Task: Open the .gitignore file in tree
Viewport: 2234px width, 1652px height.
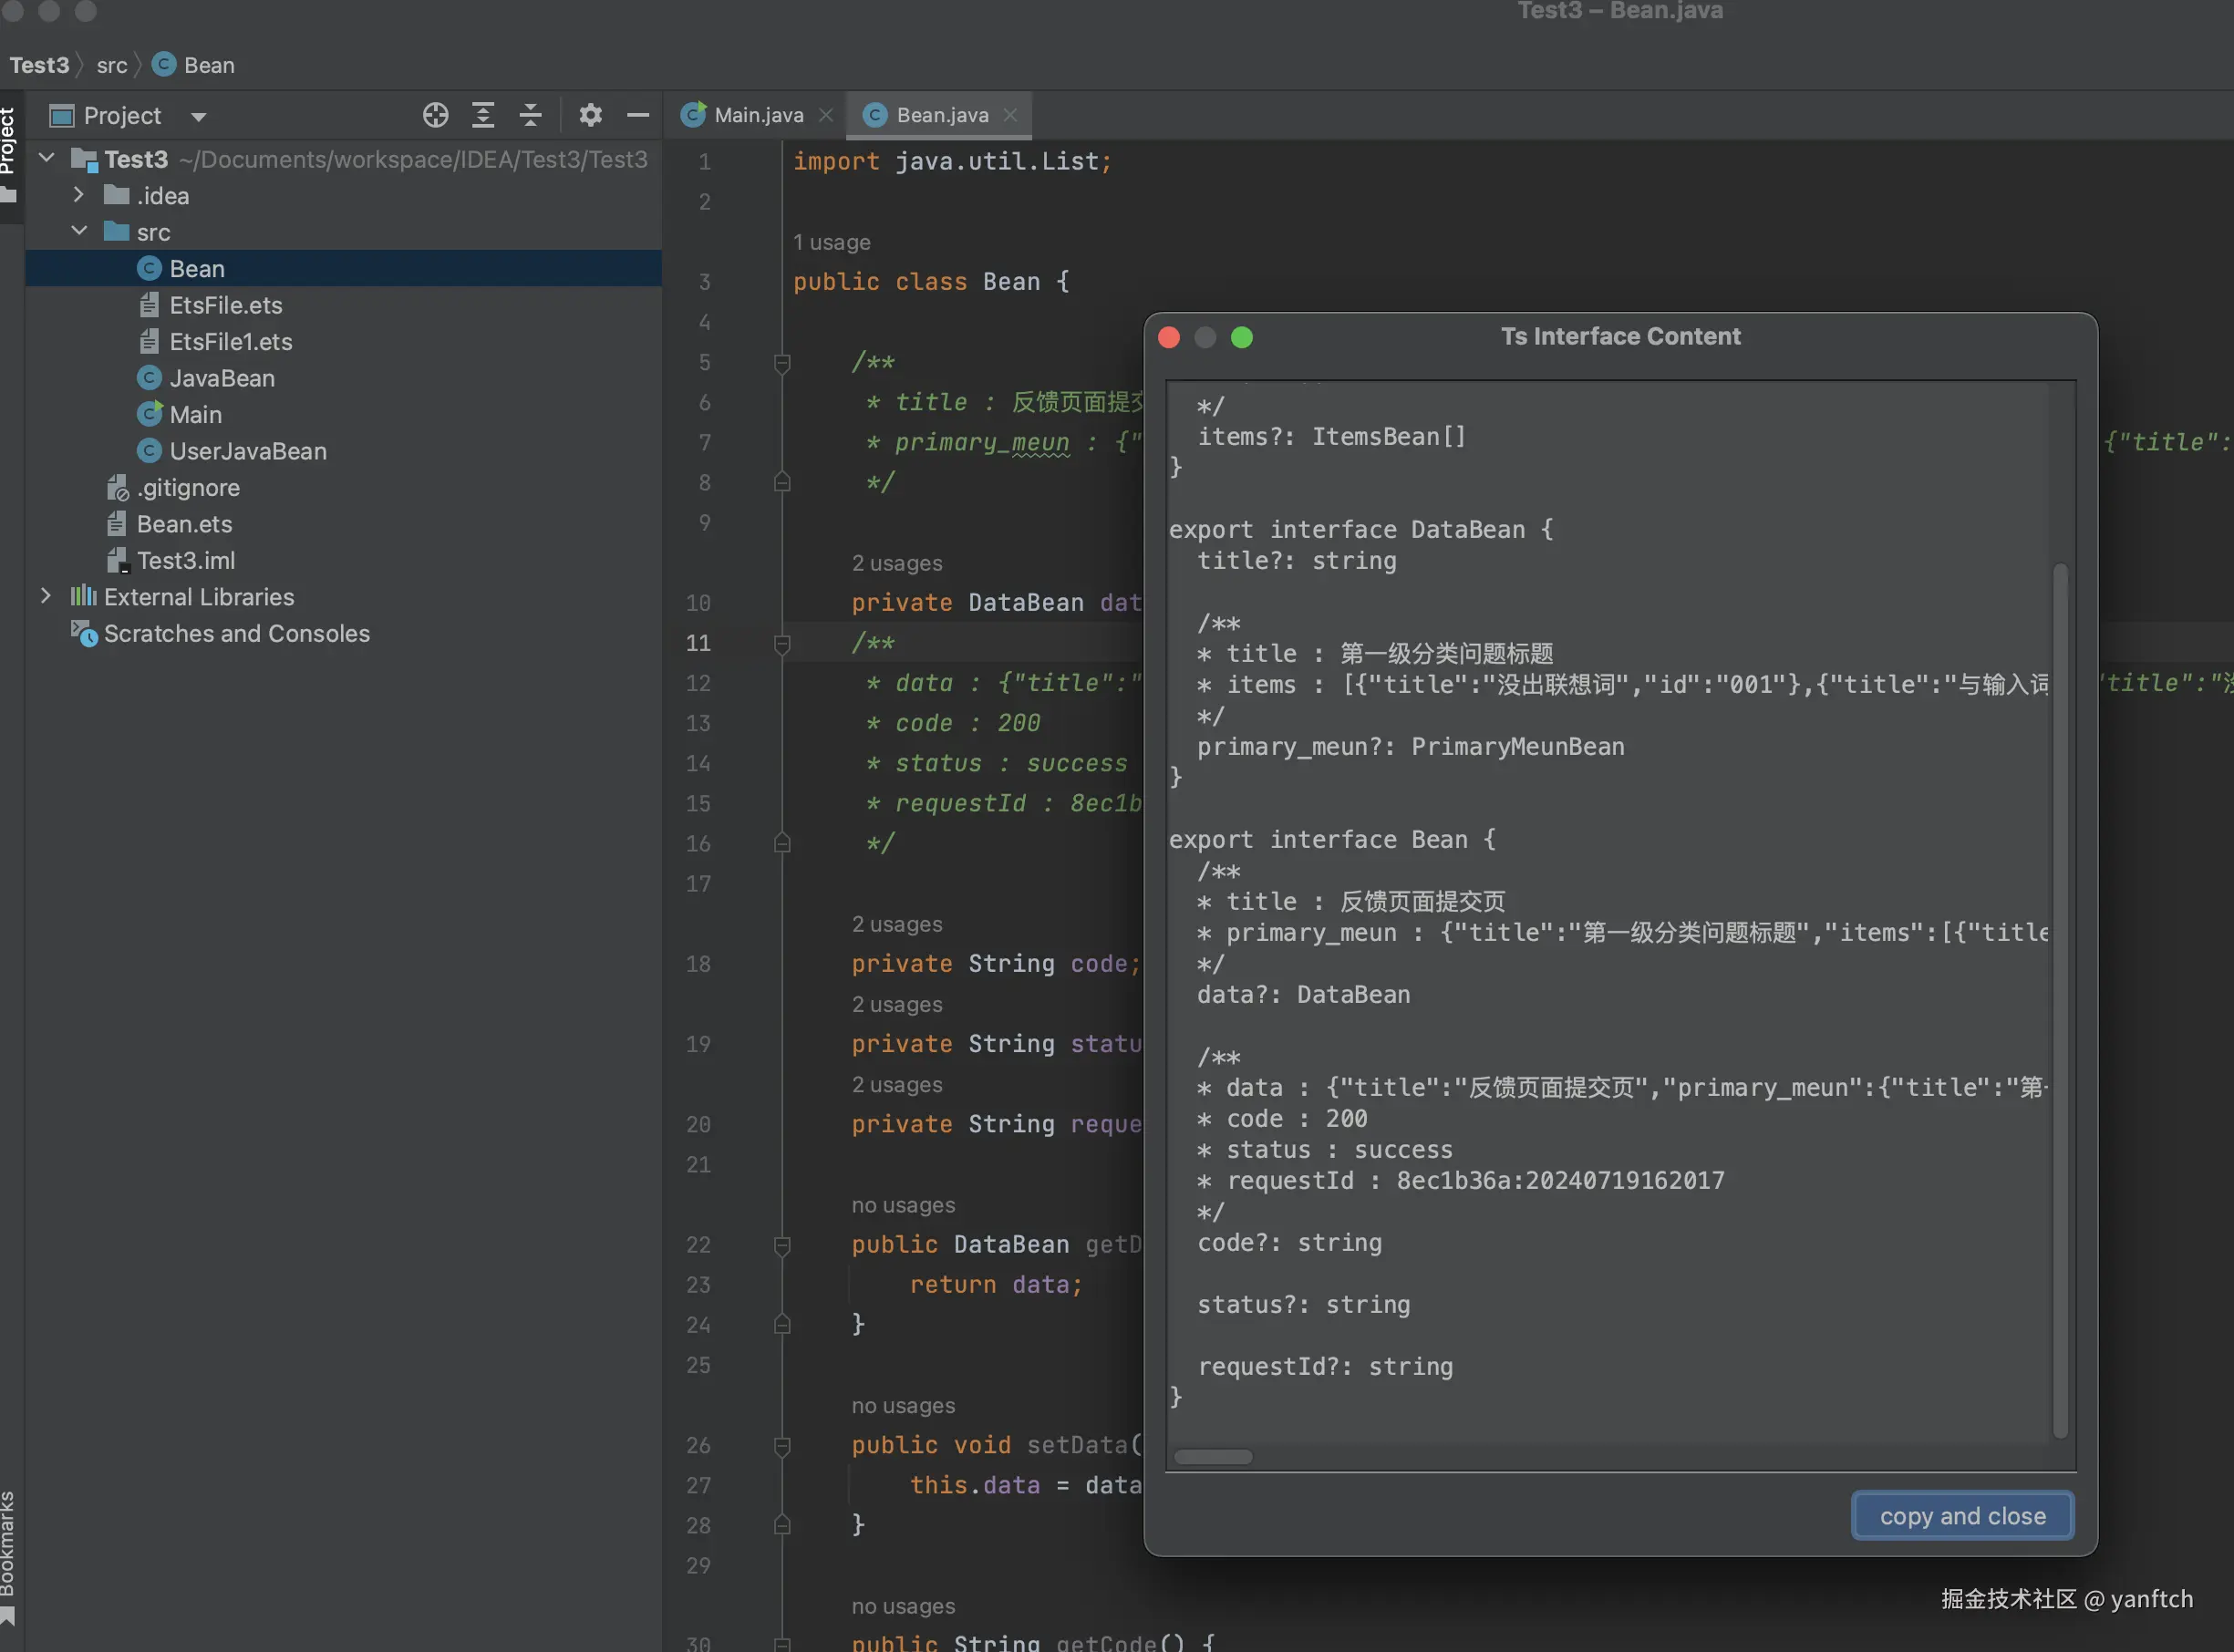Action: (188, 488)
